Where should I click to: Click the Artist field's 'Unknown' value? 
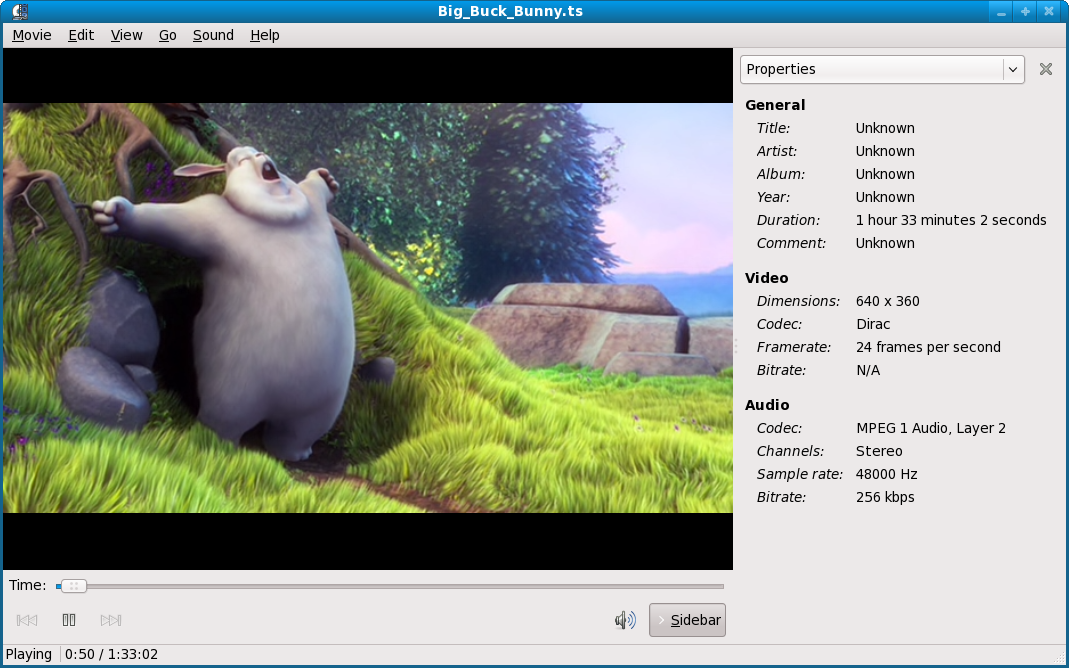pyautogui.click(x=885, y=151)
